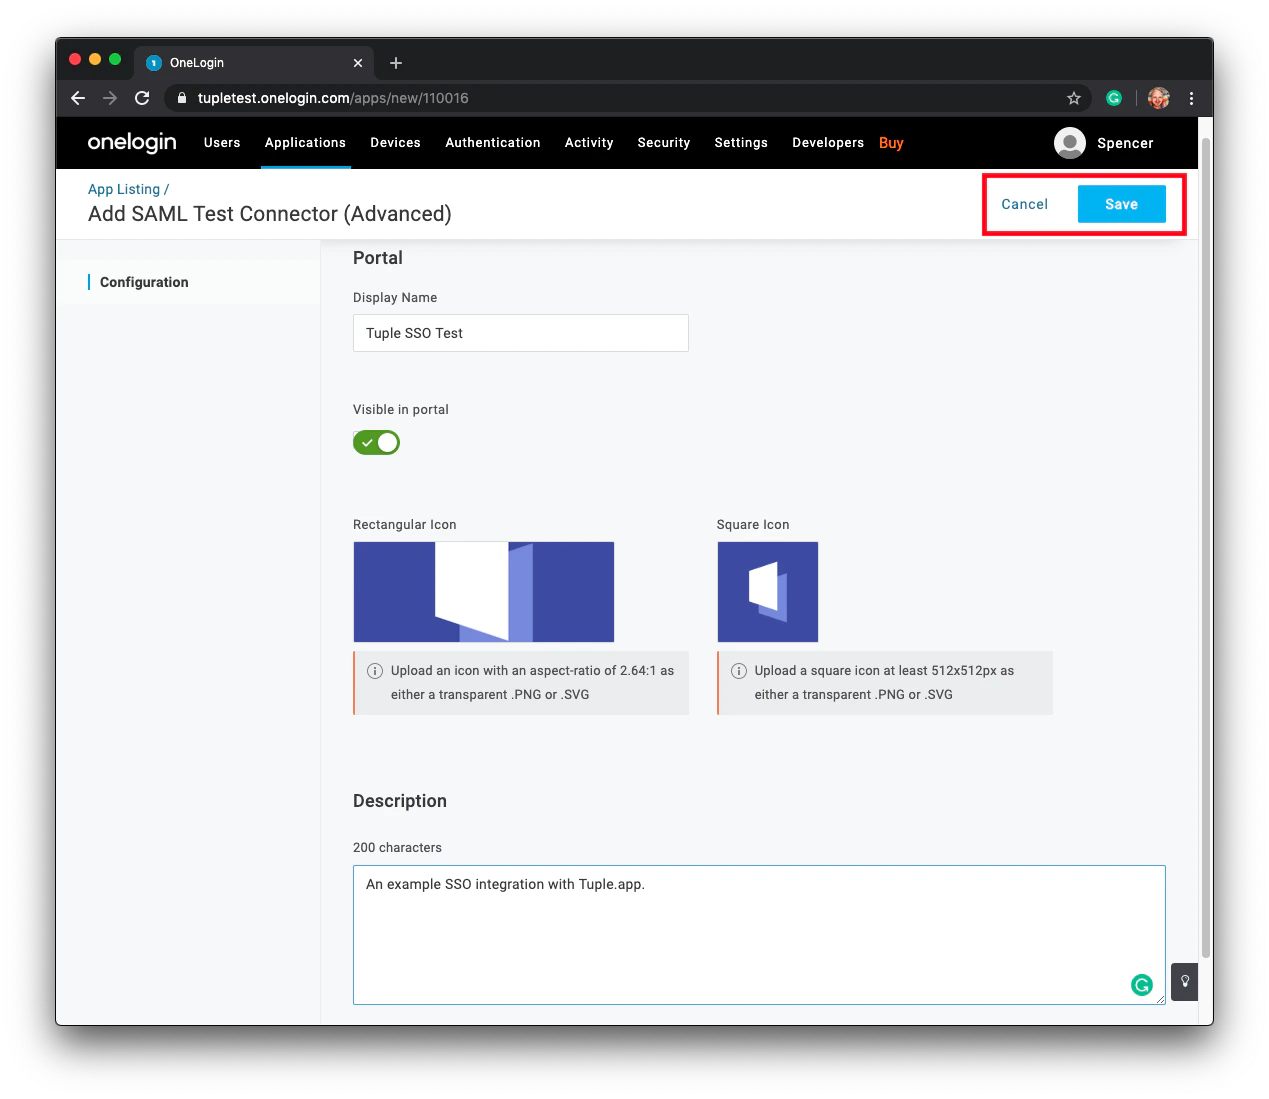Click the Buy link

click(x=890, y=142)
